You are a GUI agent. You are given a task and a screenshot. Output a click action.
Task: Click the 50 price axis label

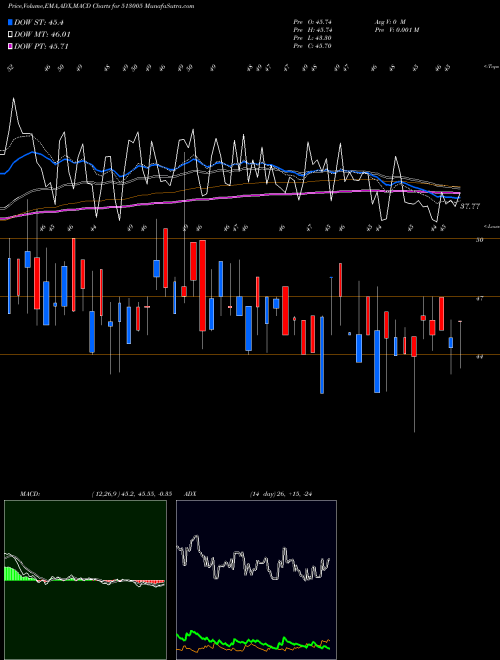479,240
